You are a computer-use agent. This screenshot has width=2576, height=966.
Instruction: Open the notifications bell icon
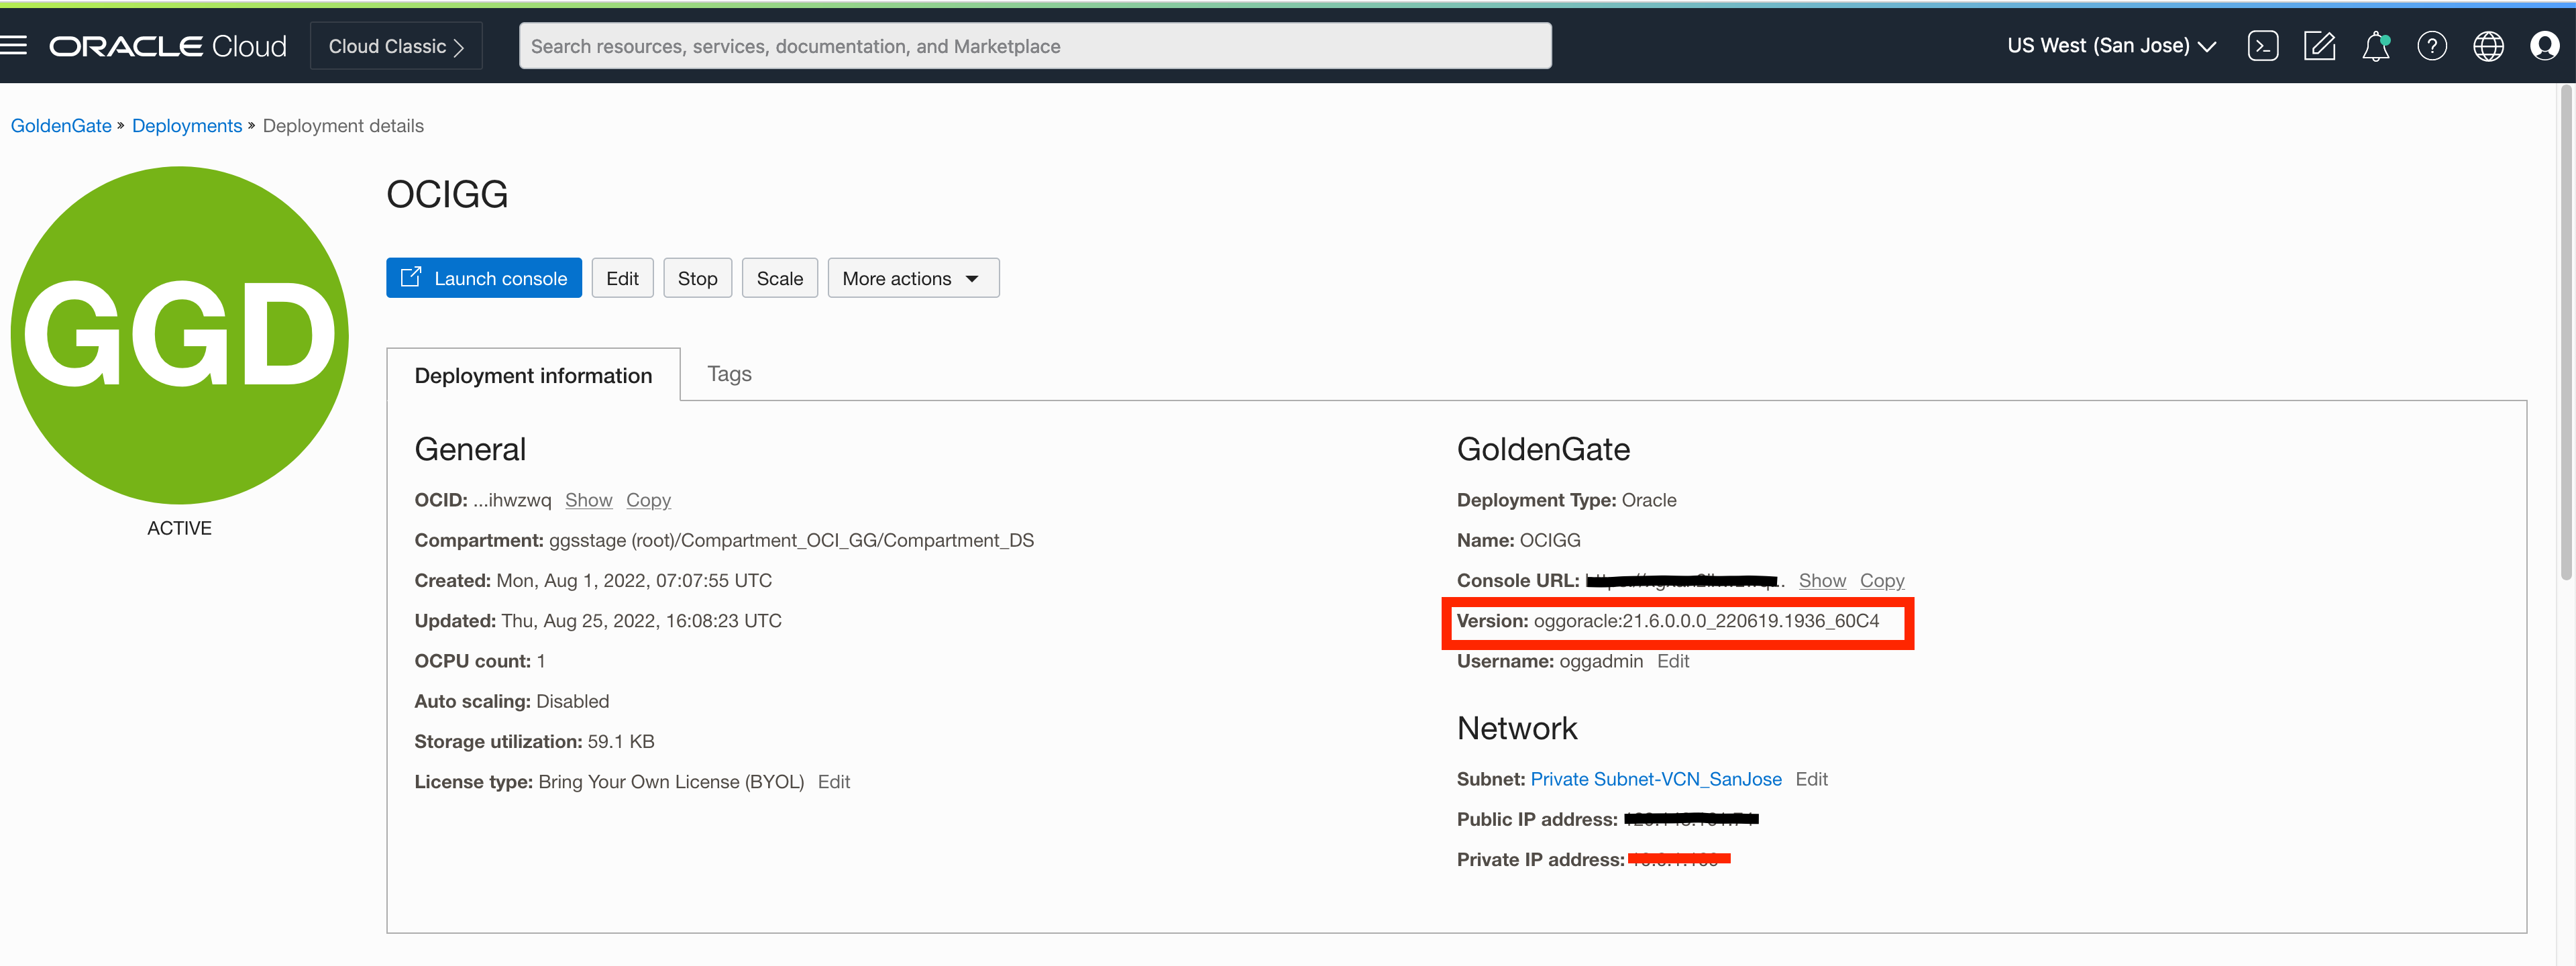(2376, 45)
